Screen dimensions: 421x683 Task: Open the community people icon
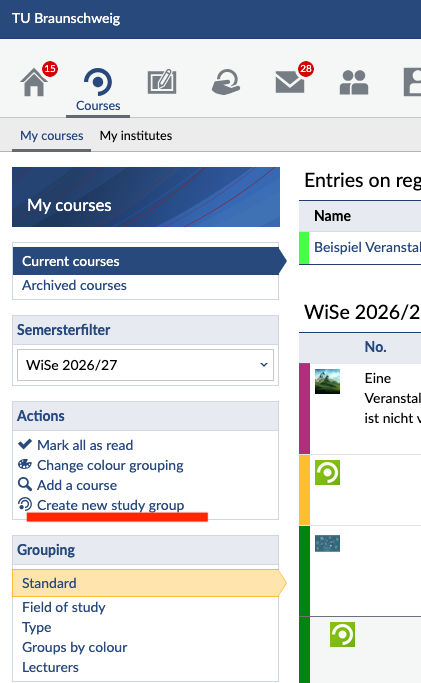(x=354, y=83)
